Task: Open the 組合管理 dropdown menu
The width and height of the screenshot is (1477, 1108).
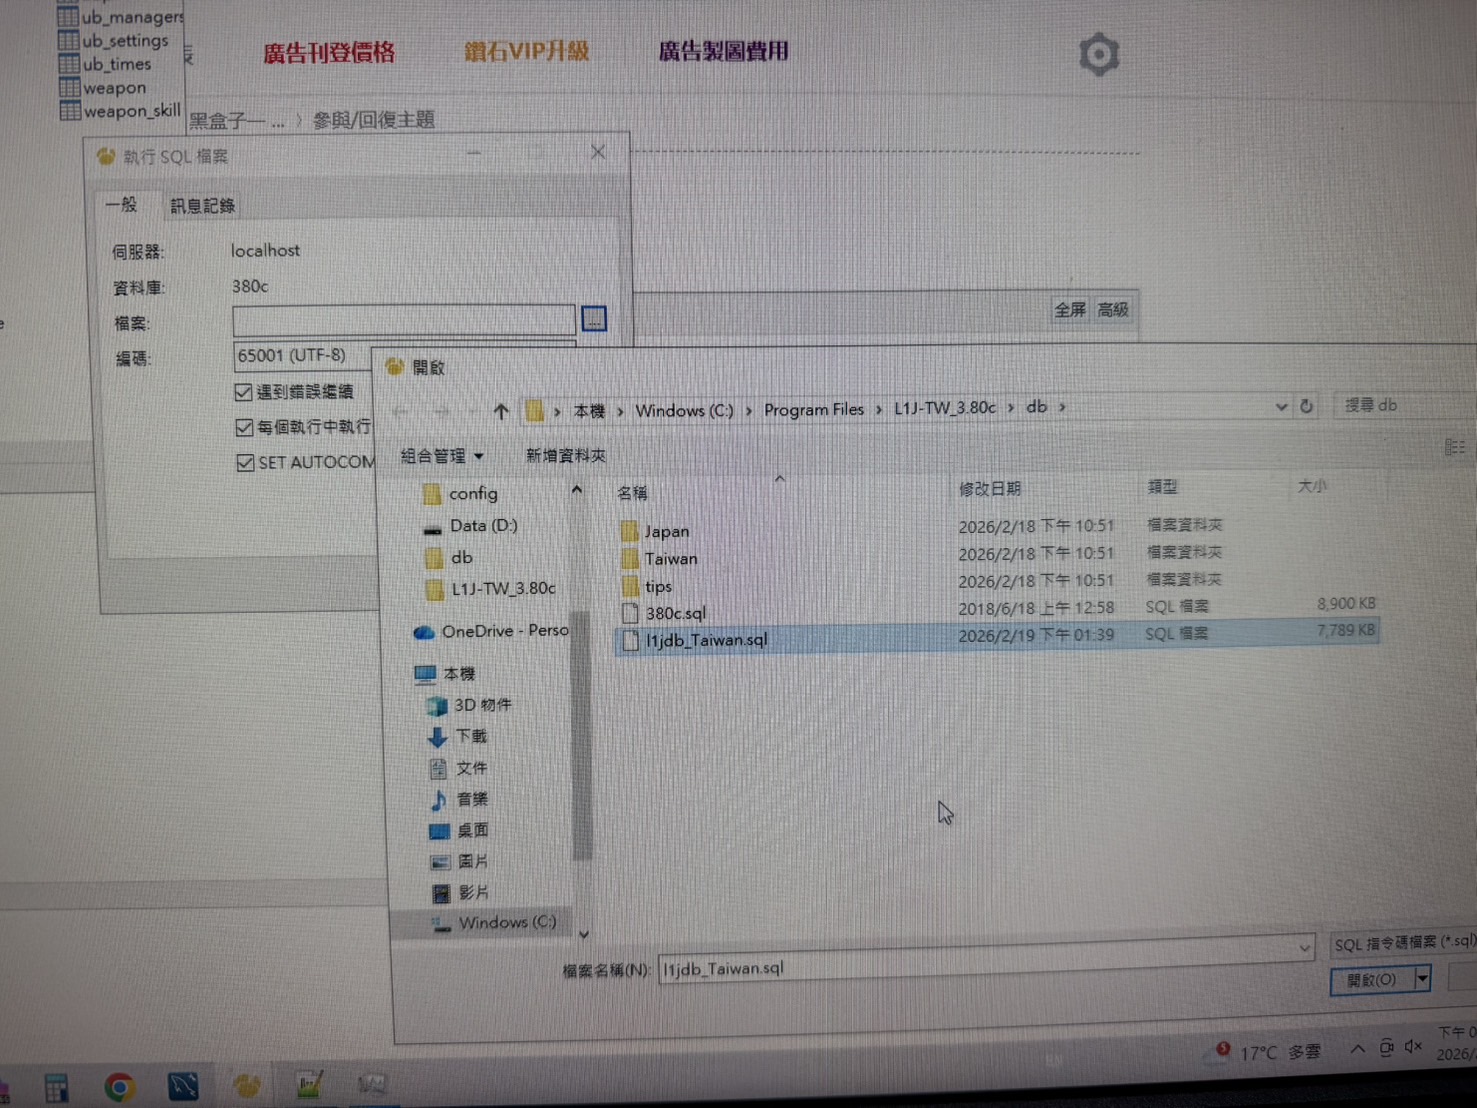Action: pos(442,456)
